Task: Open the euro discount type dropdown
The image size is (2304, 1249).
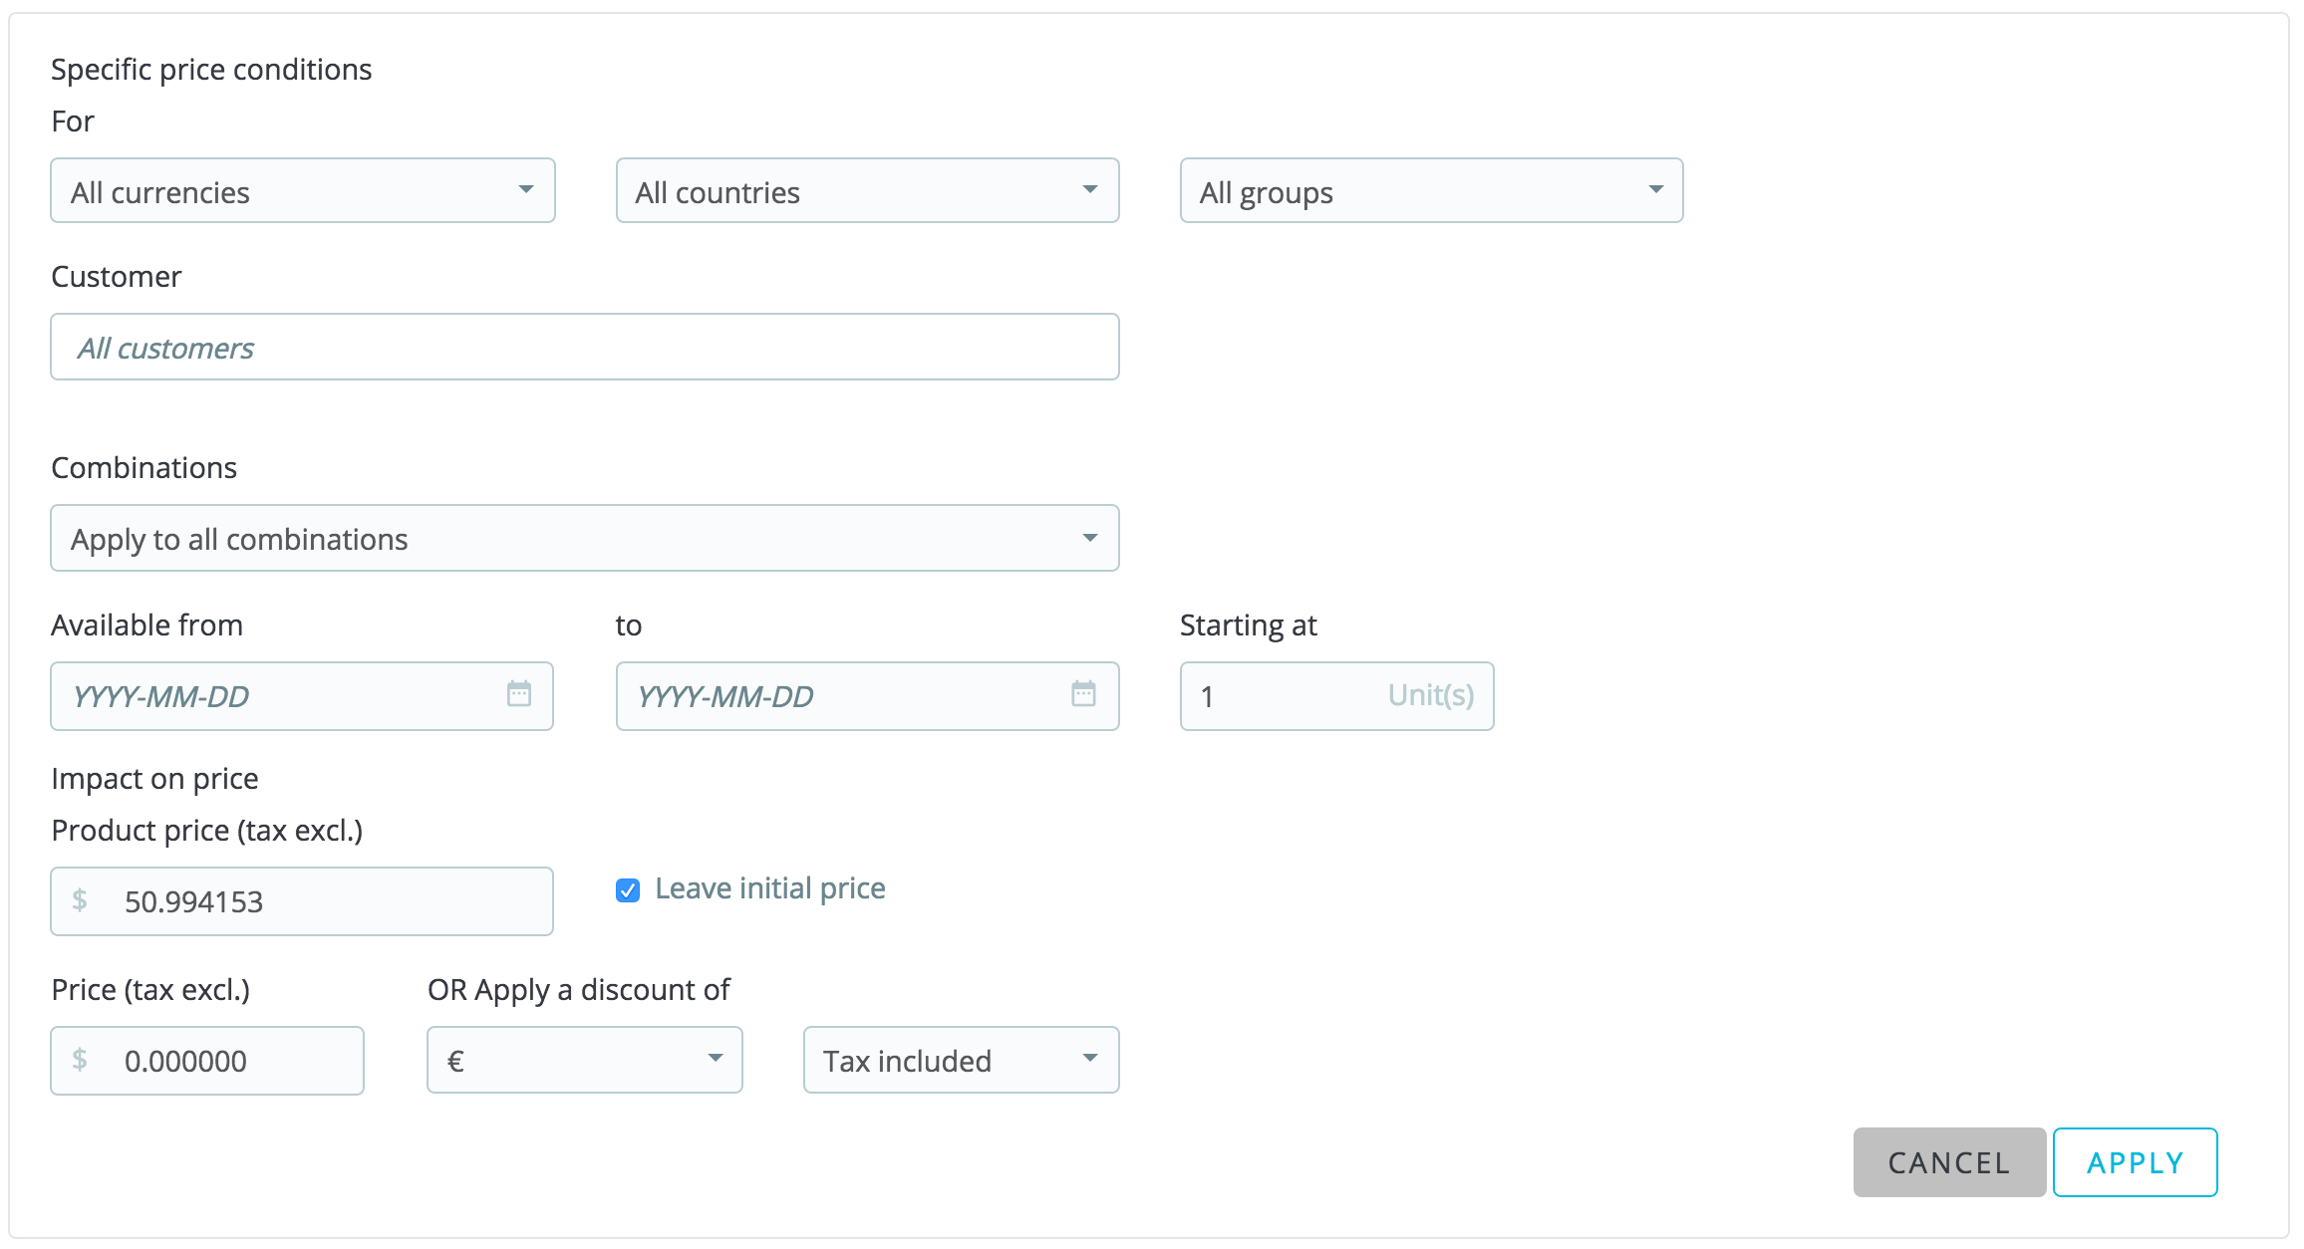Action: tap(584, 1060)
